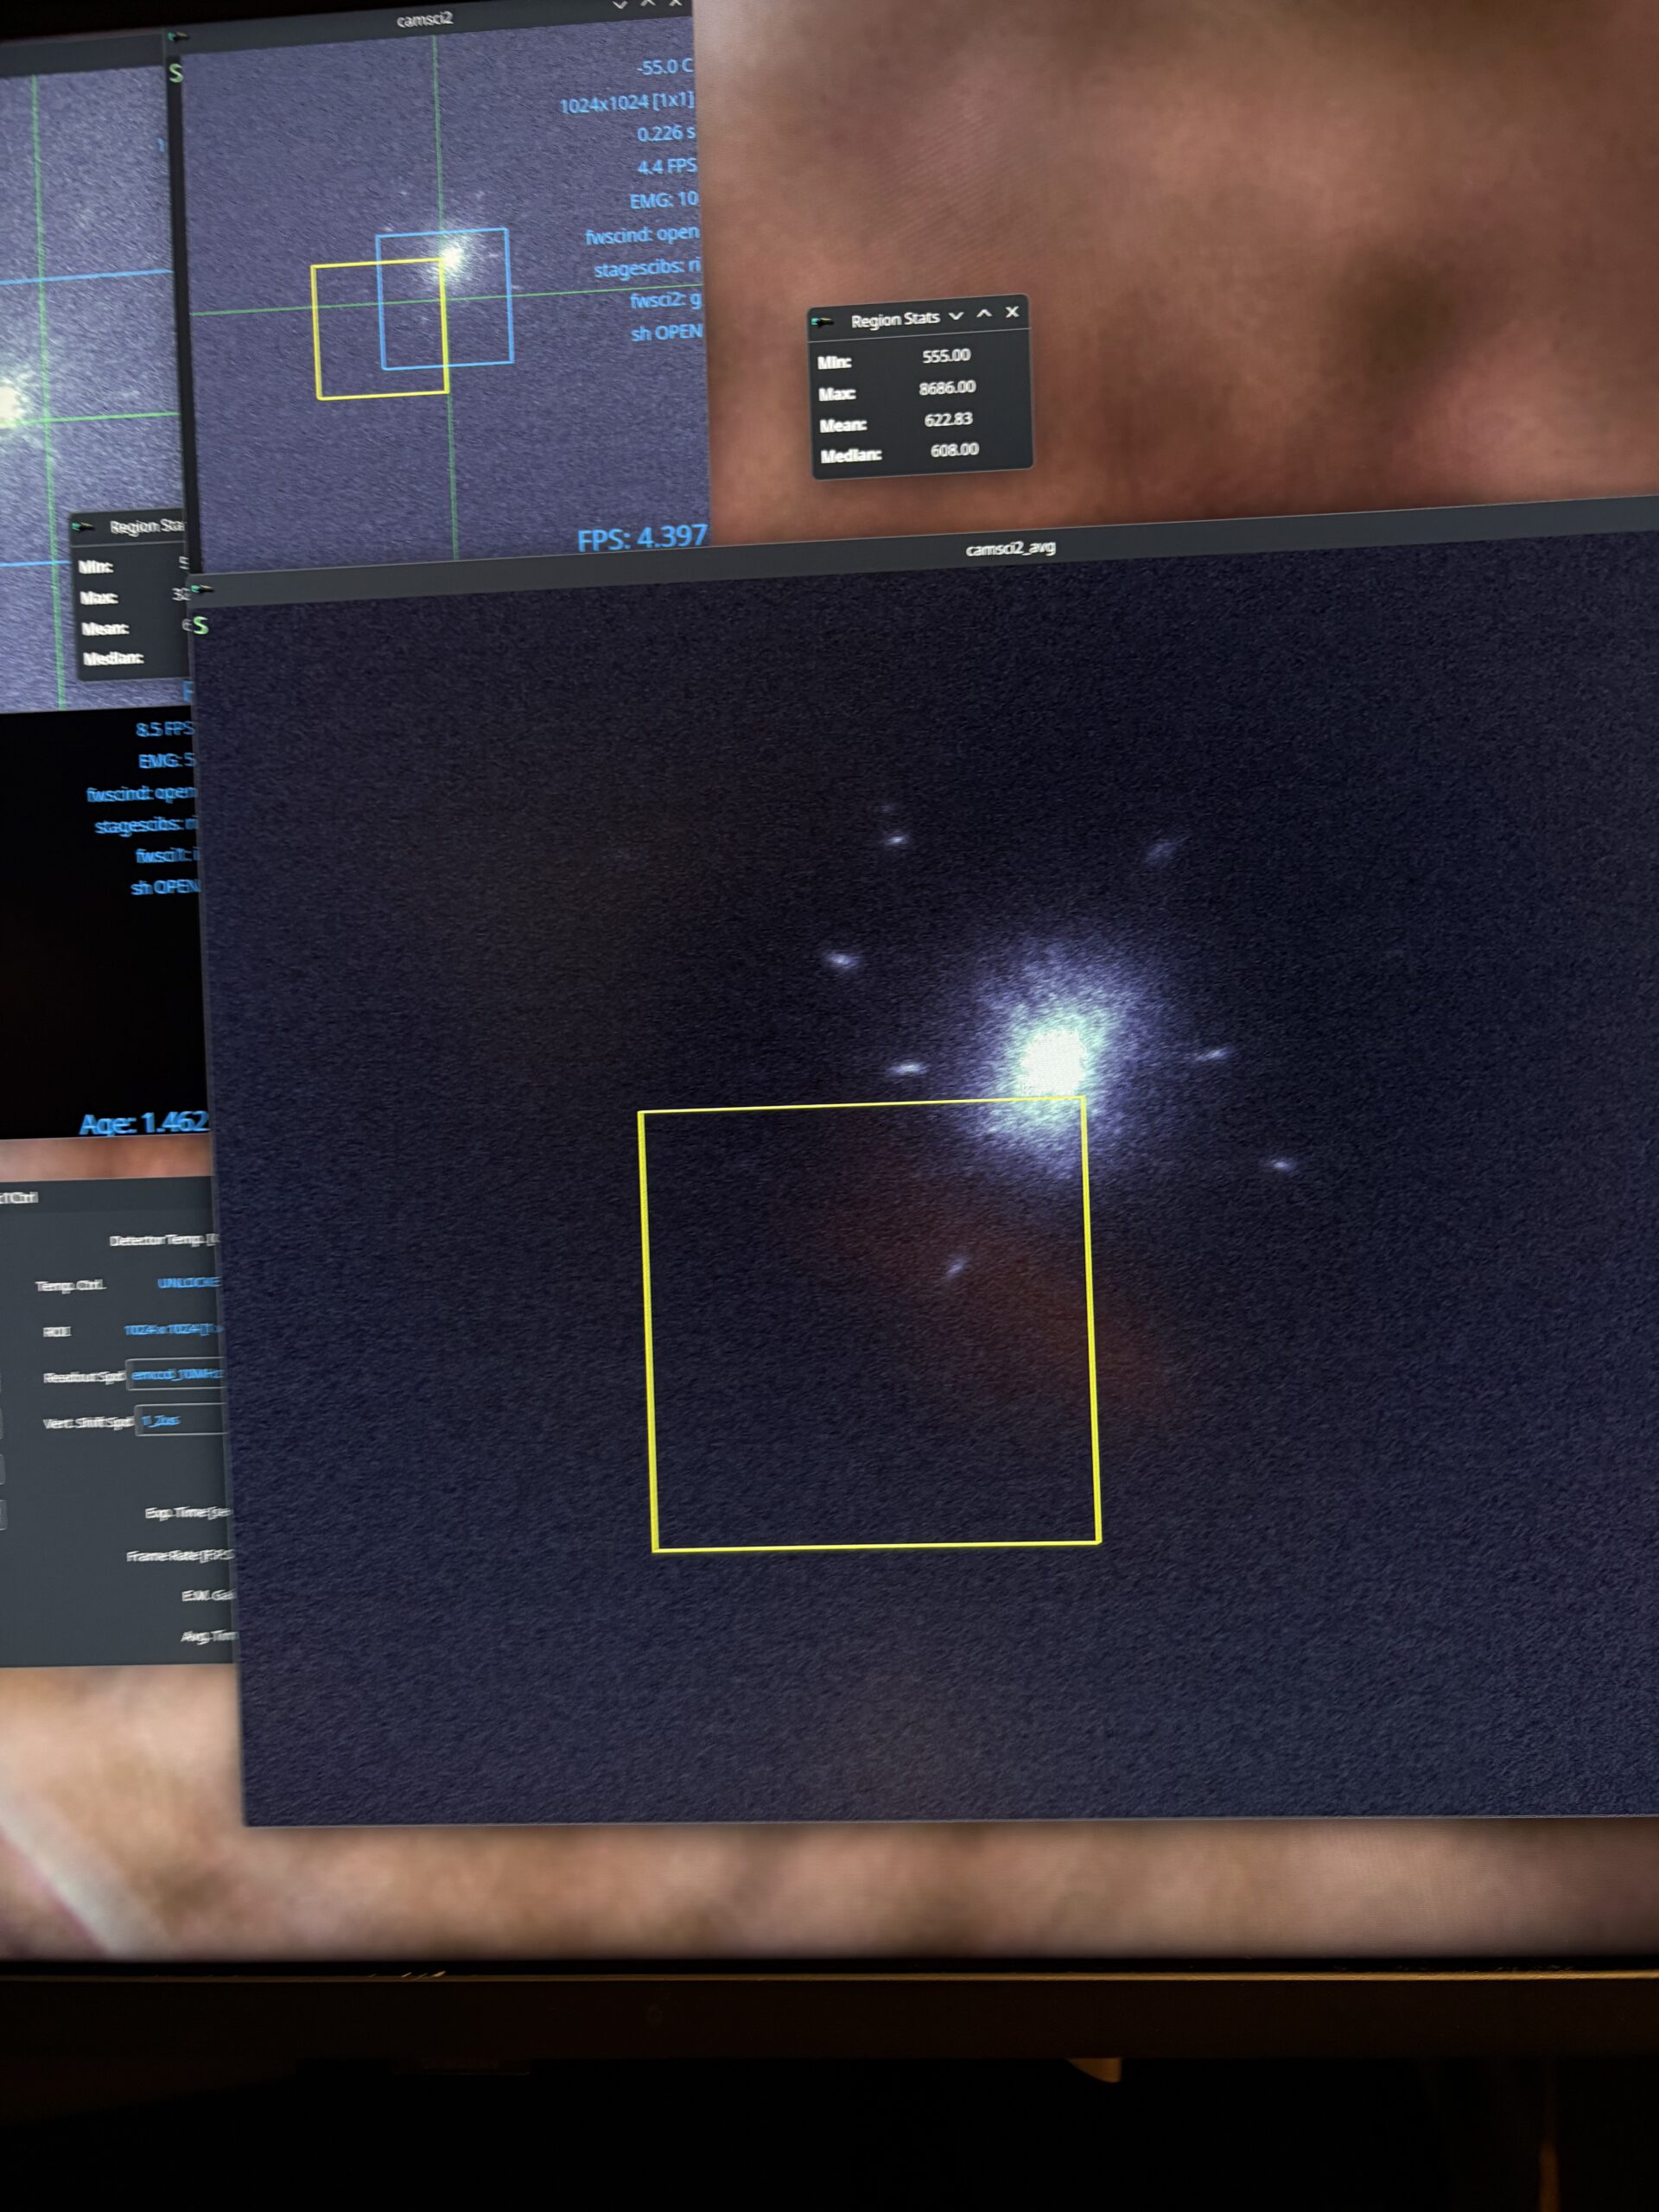This screenshot has width=1659, height=2212.
Task: Expand Region Stats with up chevron
Action: point(984,314)
